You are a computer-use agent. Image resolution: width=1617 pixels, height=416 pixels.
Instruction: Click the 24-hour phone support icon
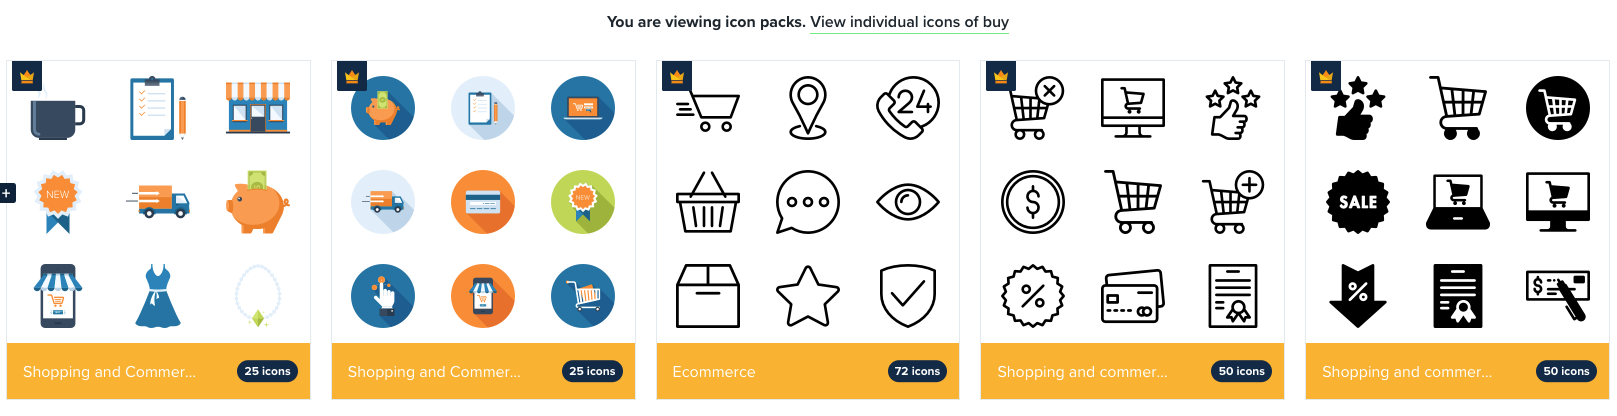907,108
